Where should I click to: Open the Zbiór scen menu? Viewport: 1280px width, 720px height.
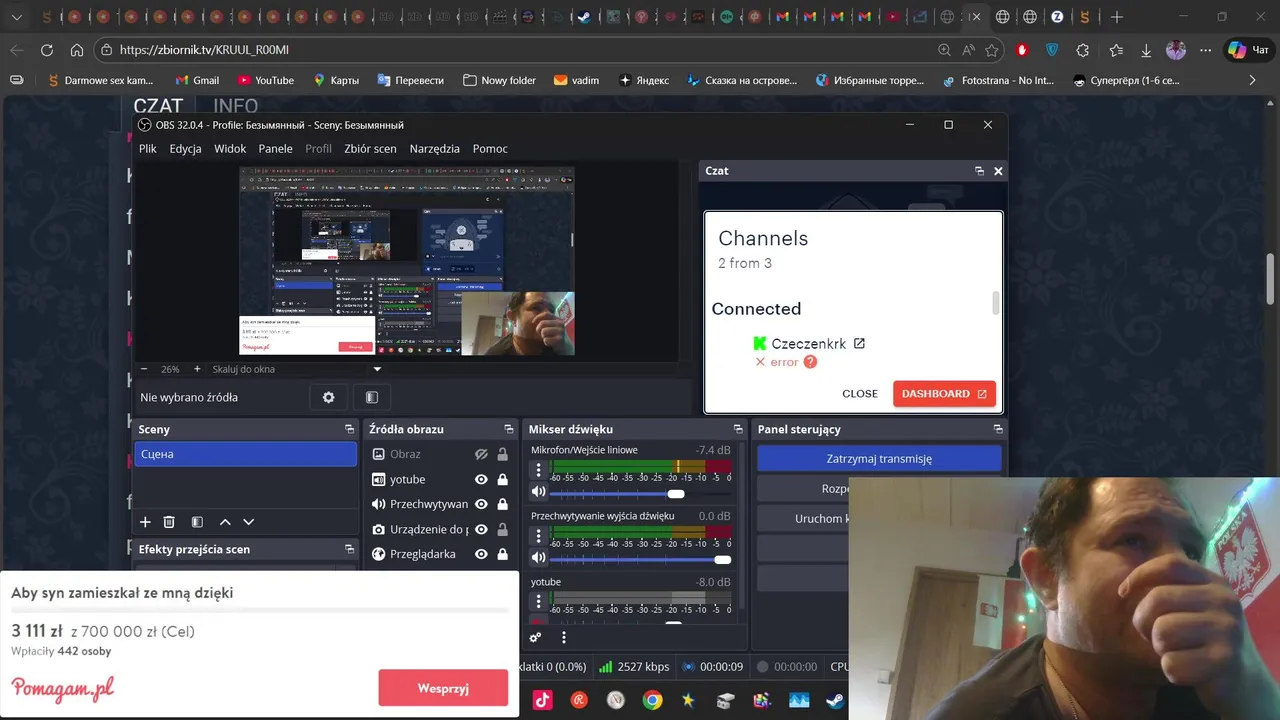[x=370, y=148]
